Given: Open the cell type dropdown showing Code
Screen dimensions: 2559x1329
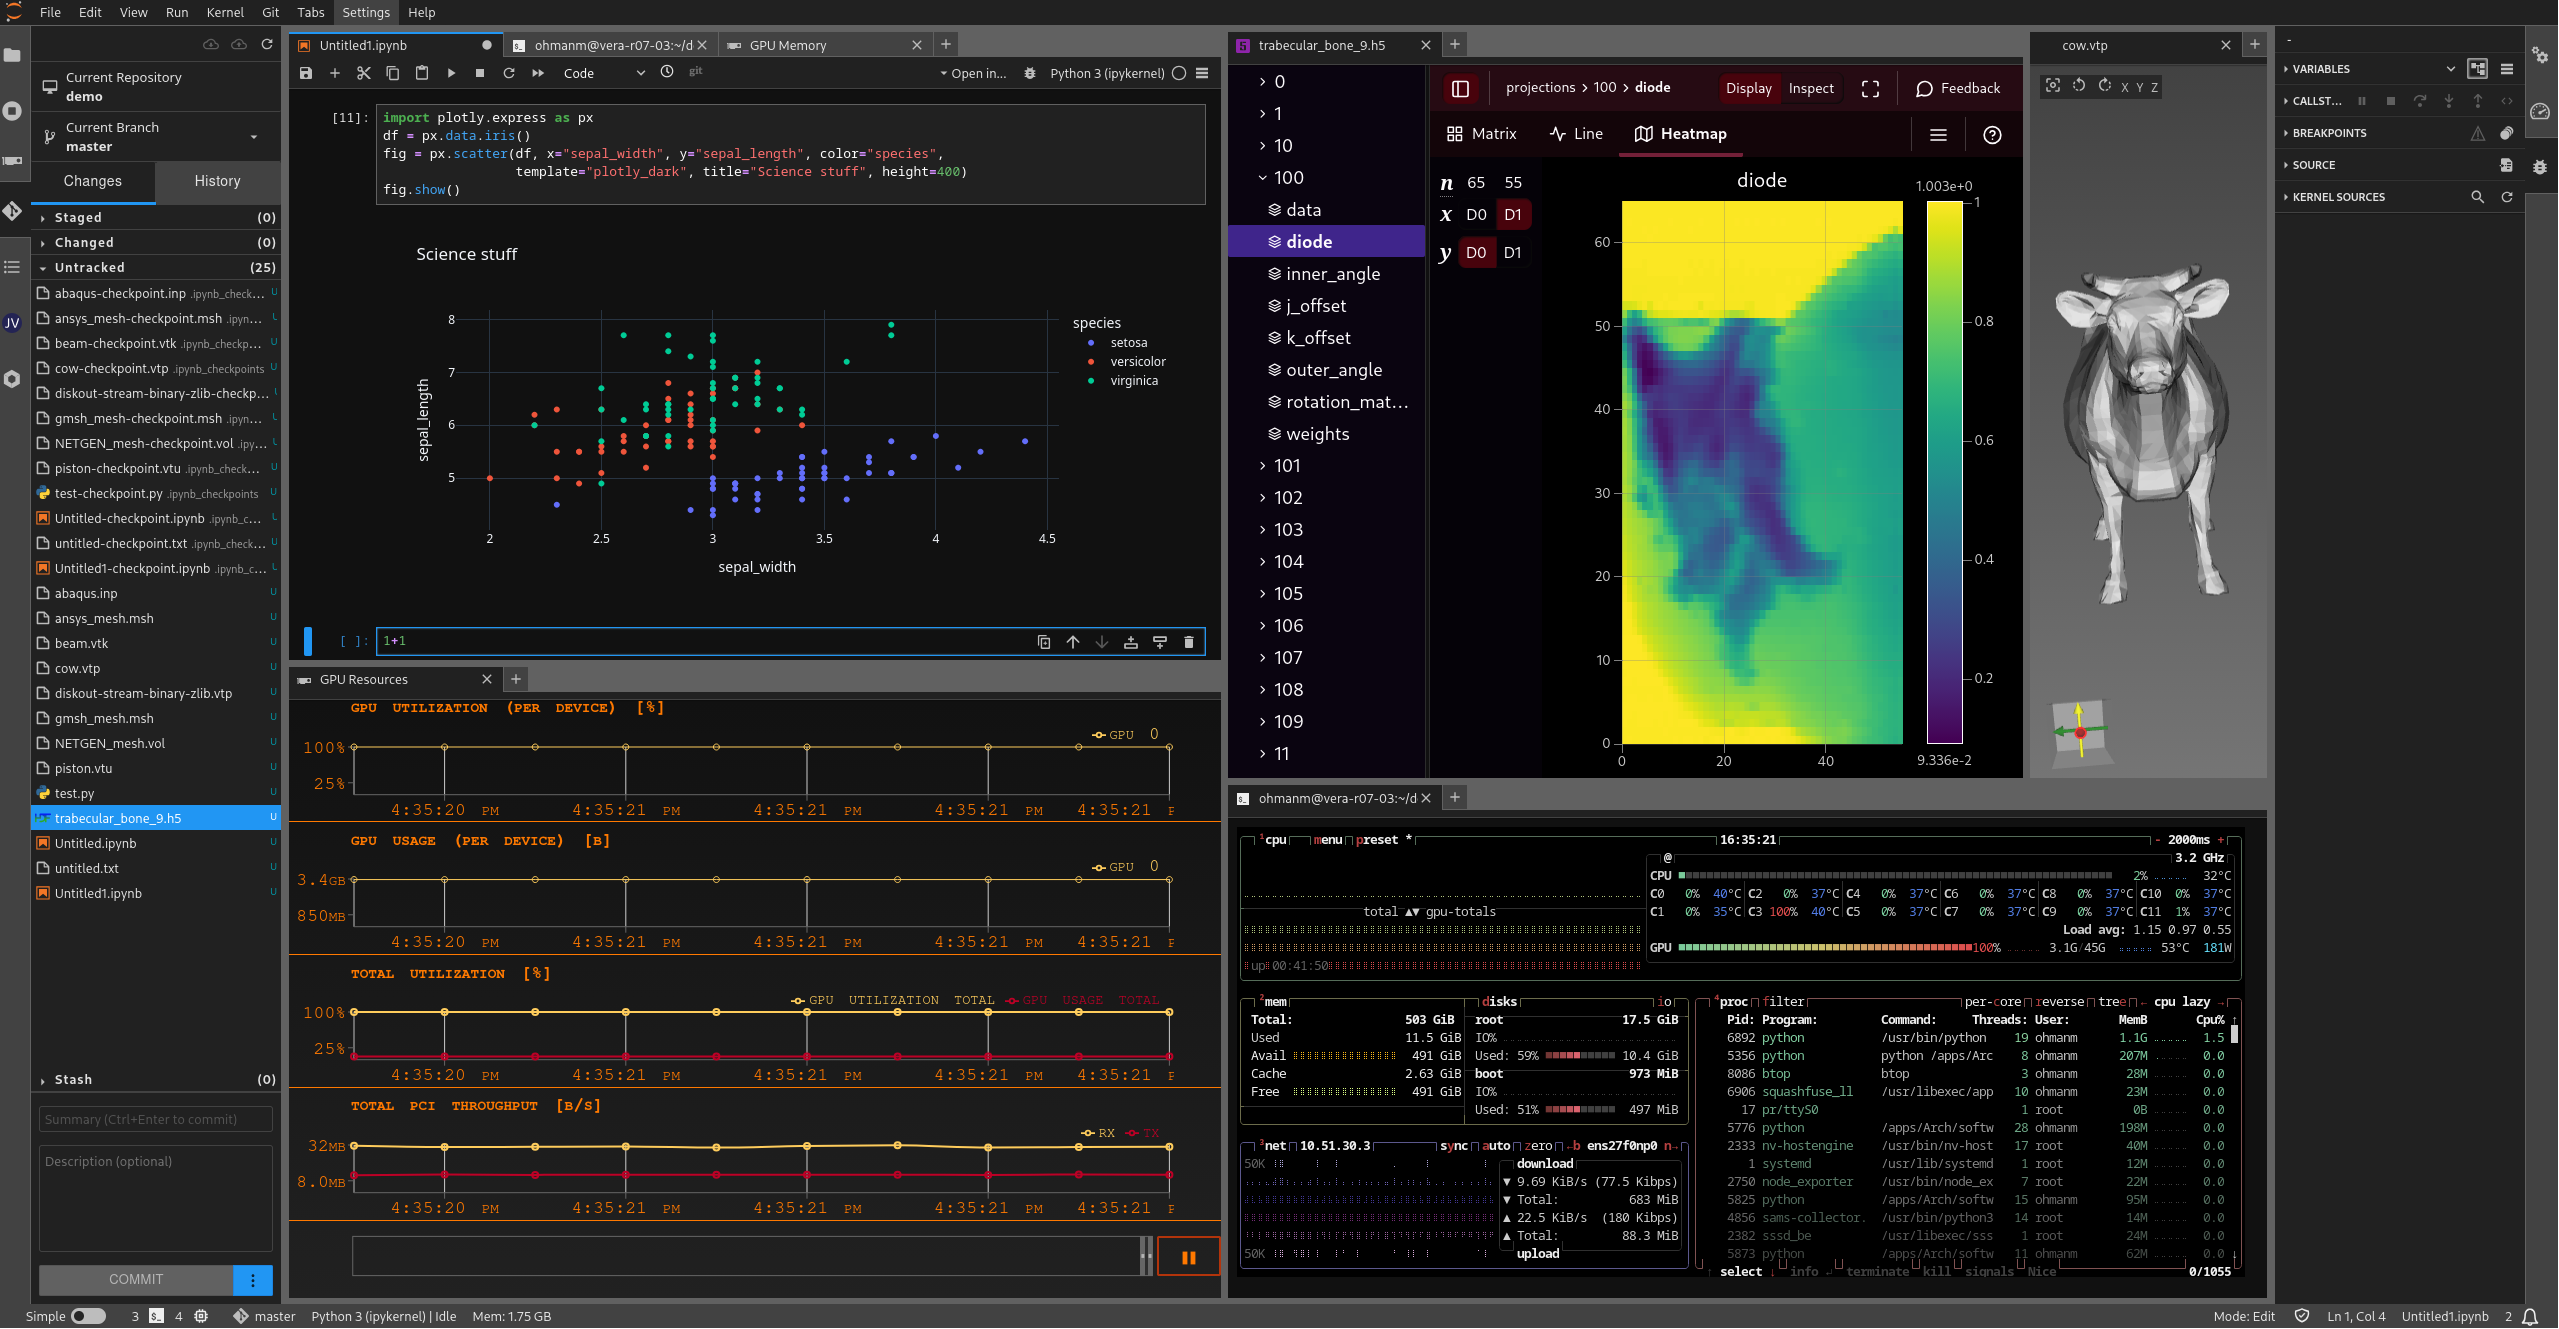Looking at the screenshot, I should 600,73.
